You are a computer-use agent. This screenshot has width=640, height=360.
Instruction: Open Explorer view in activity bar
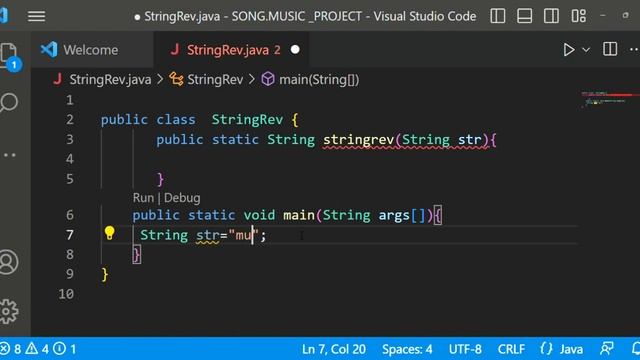point(9,55)
